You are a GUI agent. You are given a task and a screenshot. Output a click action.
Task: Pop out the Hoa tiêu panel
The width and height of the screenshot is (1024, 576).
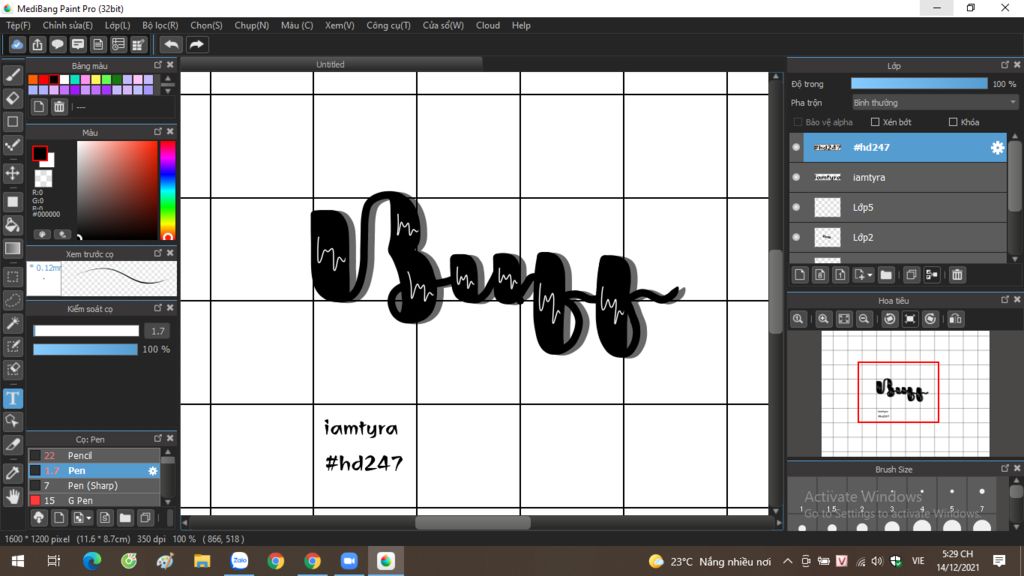tap(1004, 300)
